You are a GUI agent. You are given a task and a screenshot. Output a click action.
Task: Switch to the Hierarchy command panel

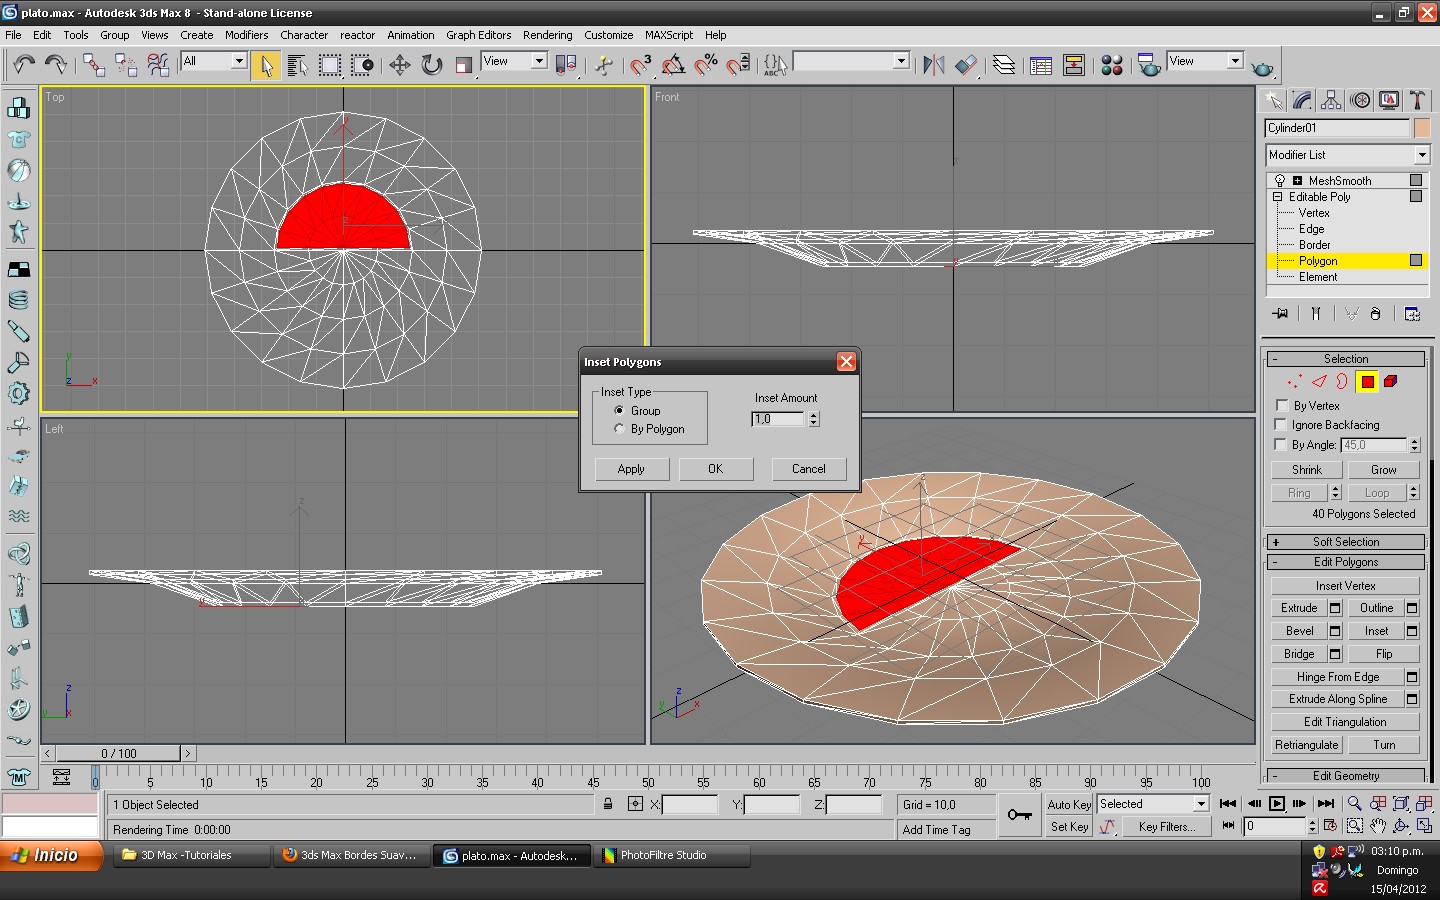click(x=1331, y=100)
